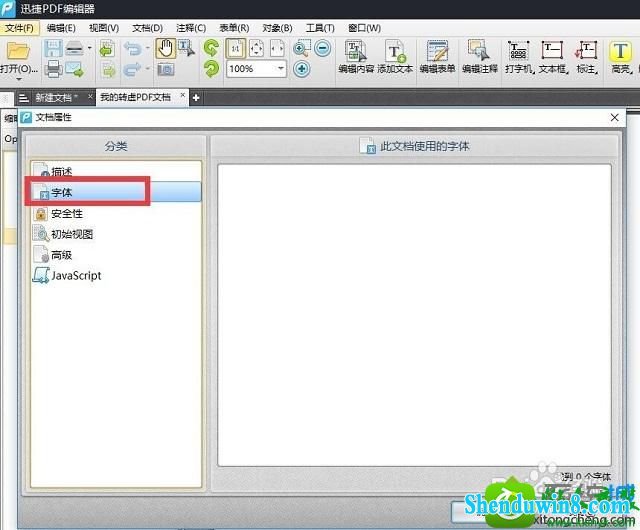This screenshot has width=640, height=530.
Task: Select 高级 category in properties
Action: pos(116,255)
